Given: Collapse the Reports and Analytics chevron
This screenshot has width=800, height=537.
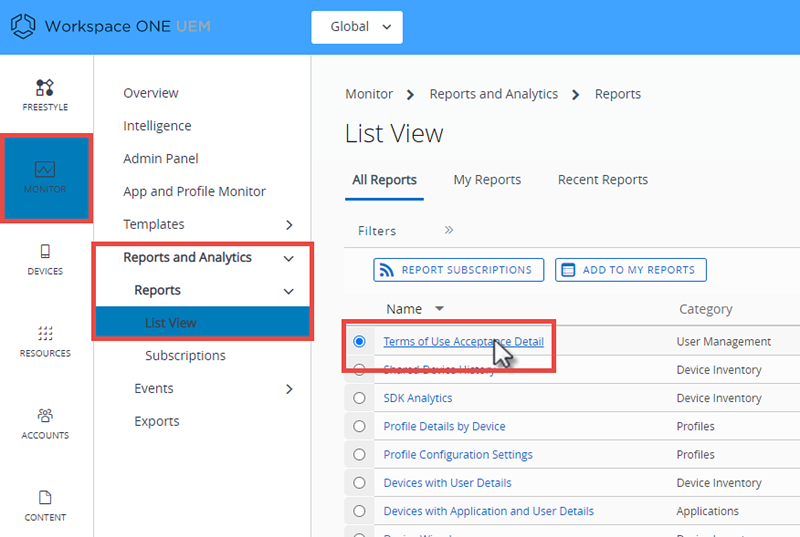Looking at the screenshot, I should coord(289,259).
